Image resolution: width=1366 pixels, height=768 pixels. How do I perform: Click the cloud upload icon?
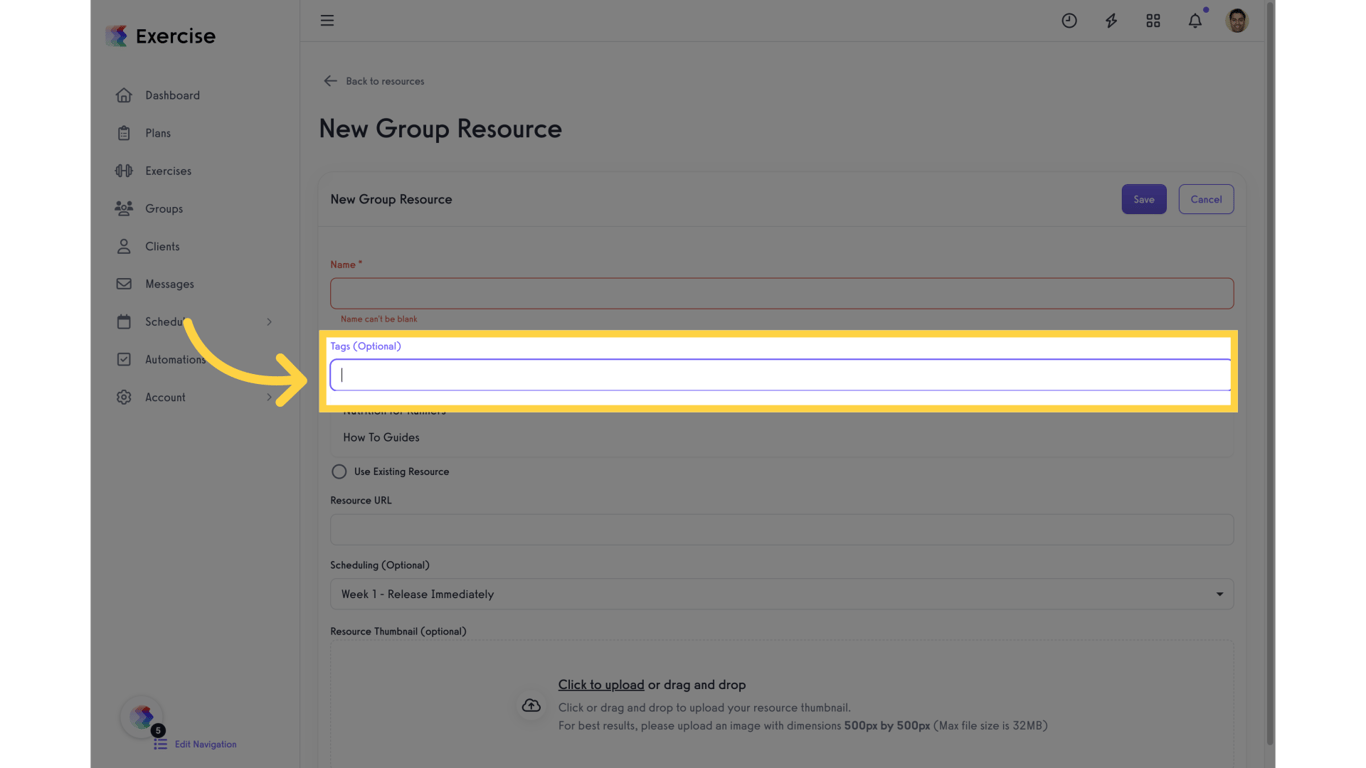(531, 705)
